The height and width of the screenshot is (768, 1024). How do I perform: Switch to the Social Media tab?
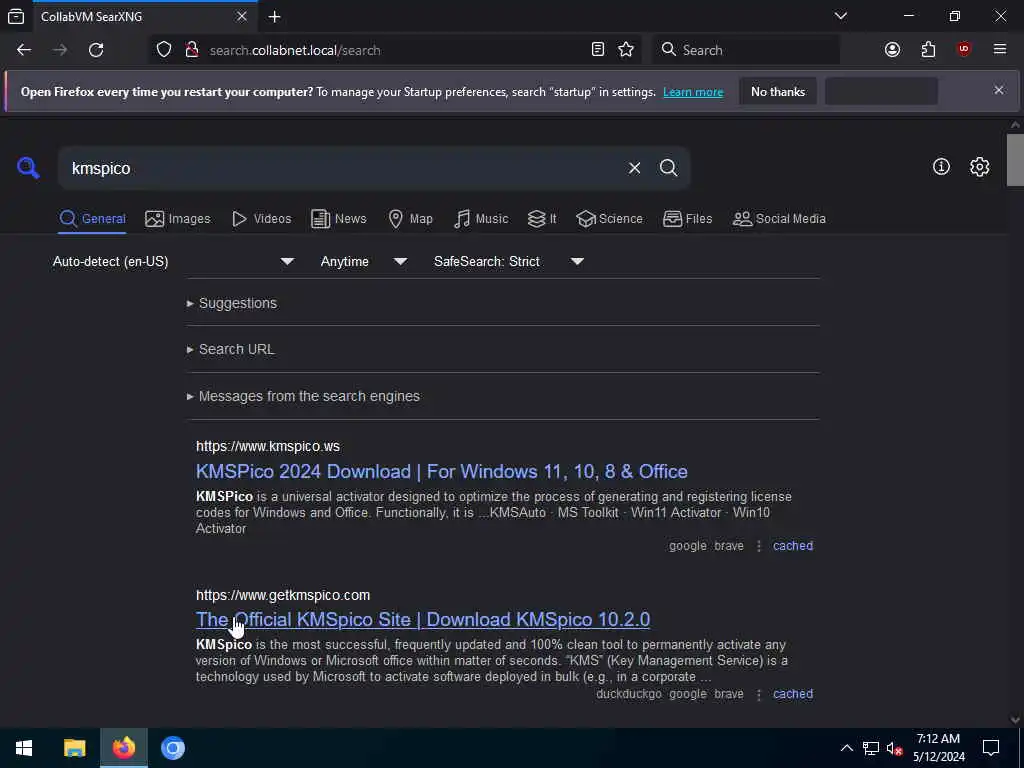(778, 219)
